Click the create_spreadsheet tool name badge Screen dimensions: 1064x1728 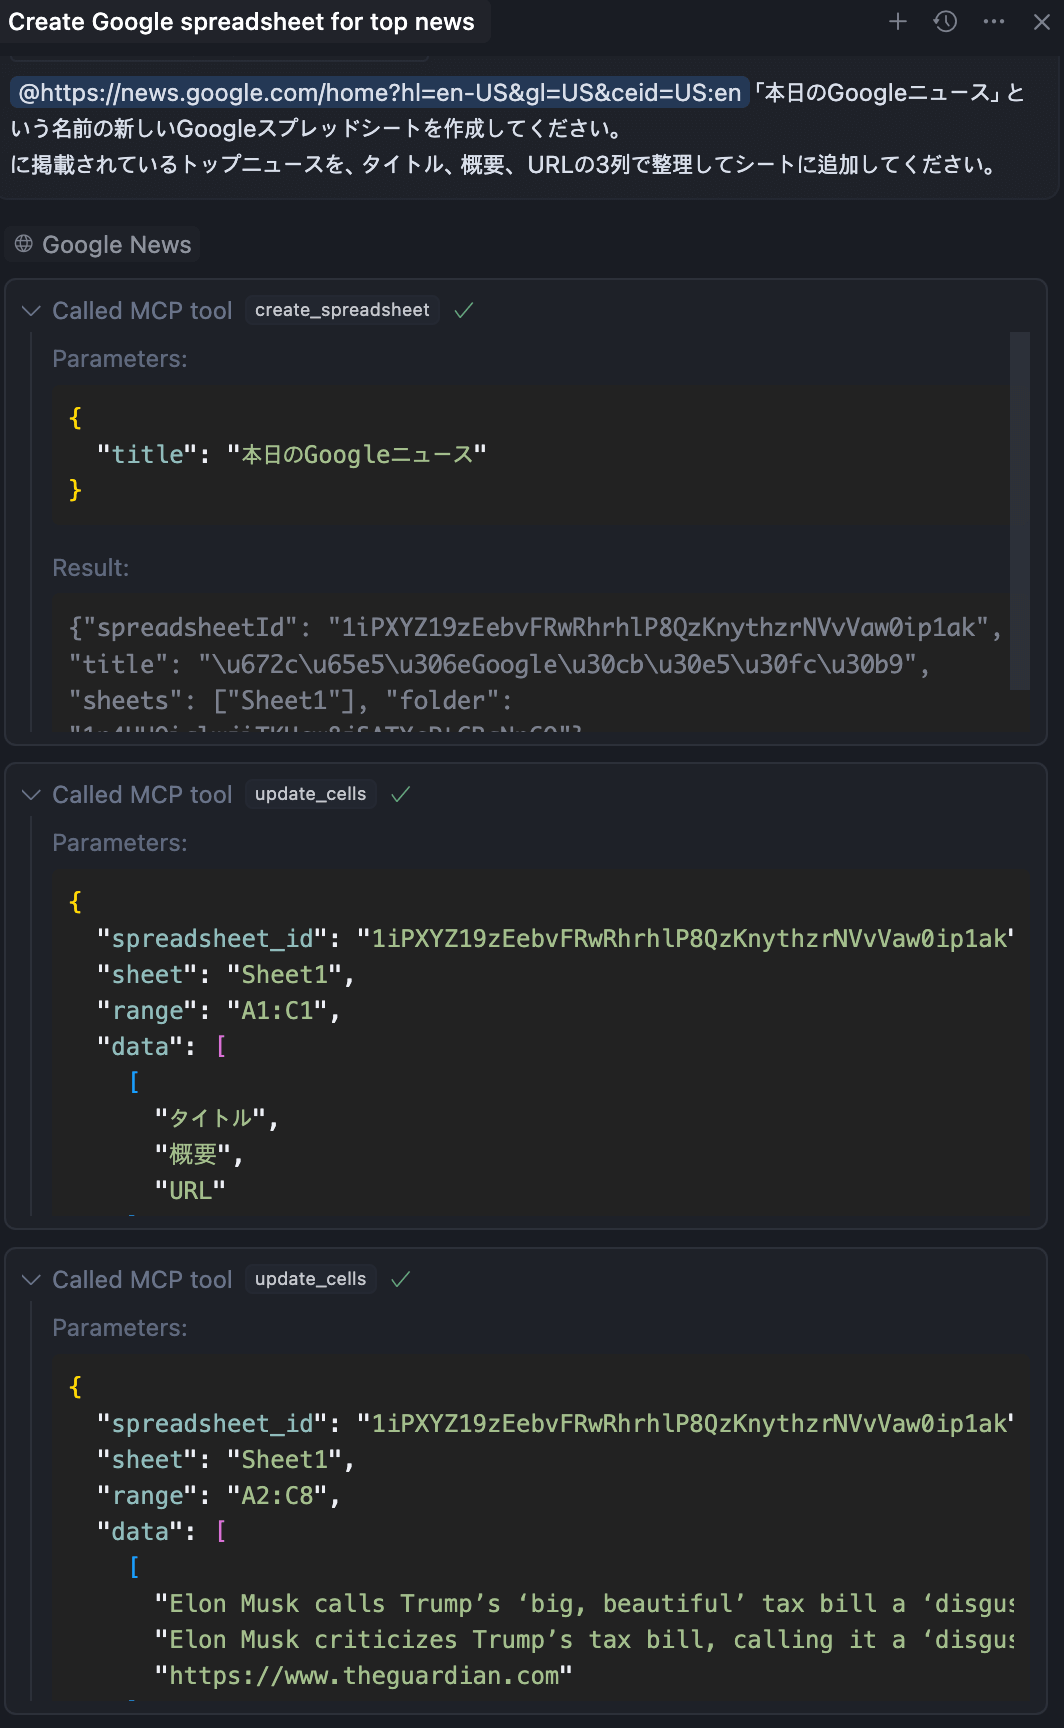(x=342, y=310)
